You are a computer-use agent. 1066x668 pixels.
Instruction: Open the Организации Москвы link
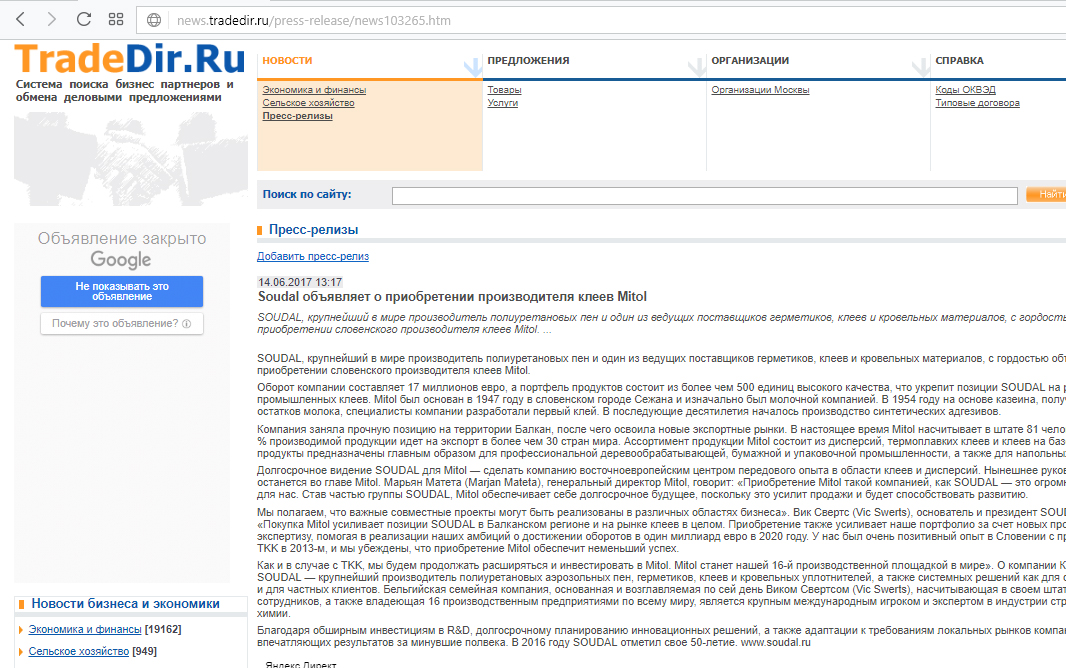(x=760, y=90)
